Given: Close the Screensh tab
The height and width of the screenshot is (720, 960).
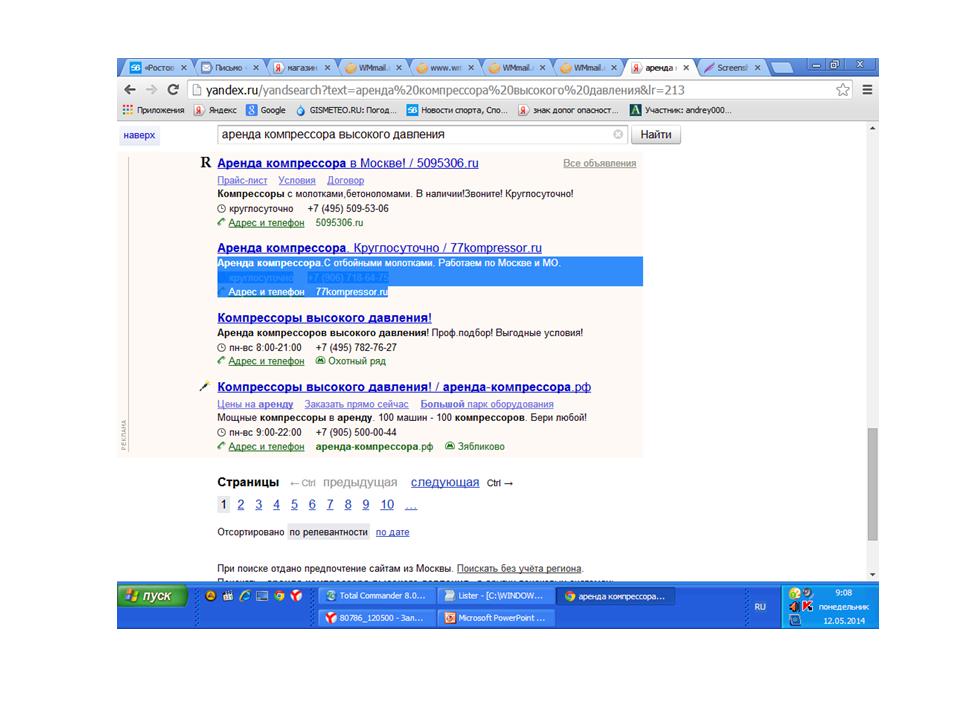Looking at the screenshot, I should pos(757,68).
